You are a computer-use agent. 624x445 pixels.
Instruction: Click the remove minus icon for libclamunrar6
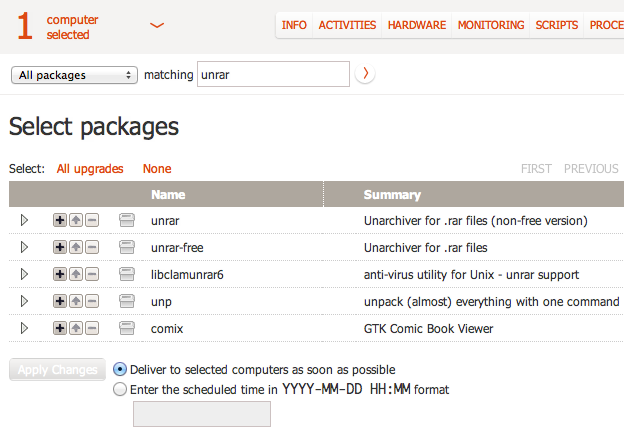click(x=92, y=274)
